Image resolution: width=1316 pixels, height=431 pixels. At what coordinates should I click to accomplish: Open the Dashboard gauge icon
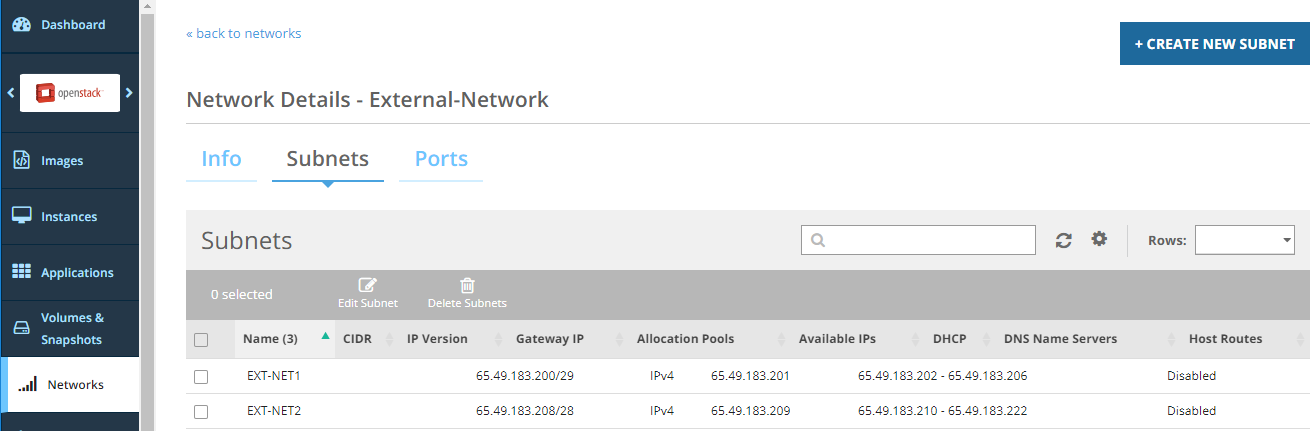[x=21, y=25]
